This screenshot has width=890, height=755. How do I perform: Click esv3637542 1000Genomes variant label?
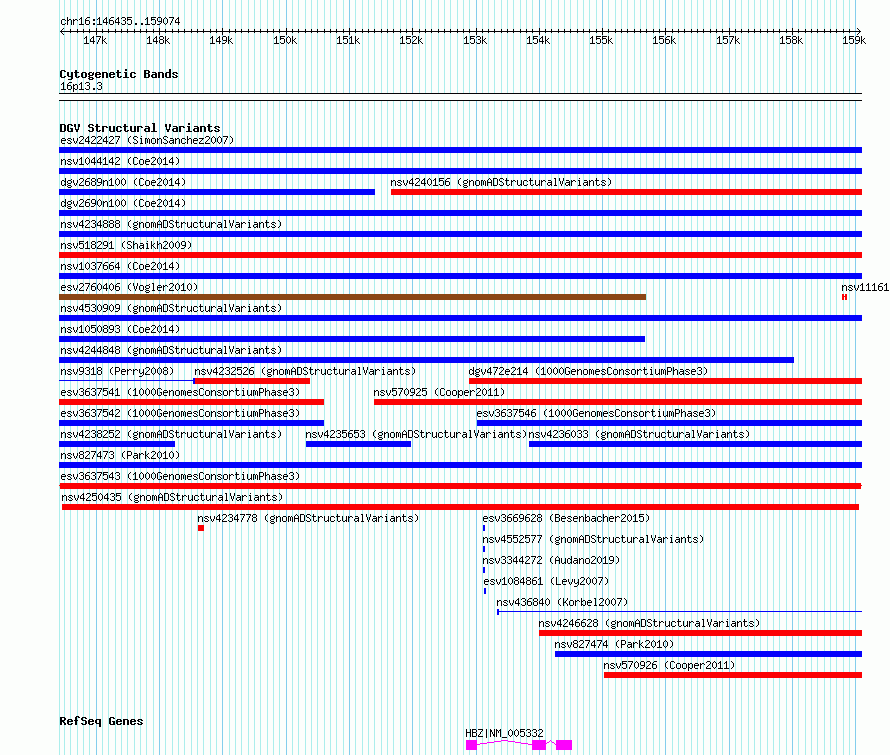180,413
